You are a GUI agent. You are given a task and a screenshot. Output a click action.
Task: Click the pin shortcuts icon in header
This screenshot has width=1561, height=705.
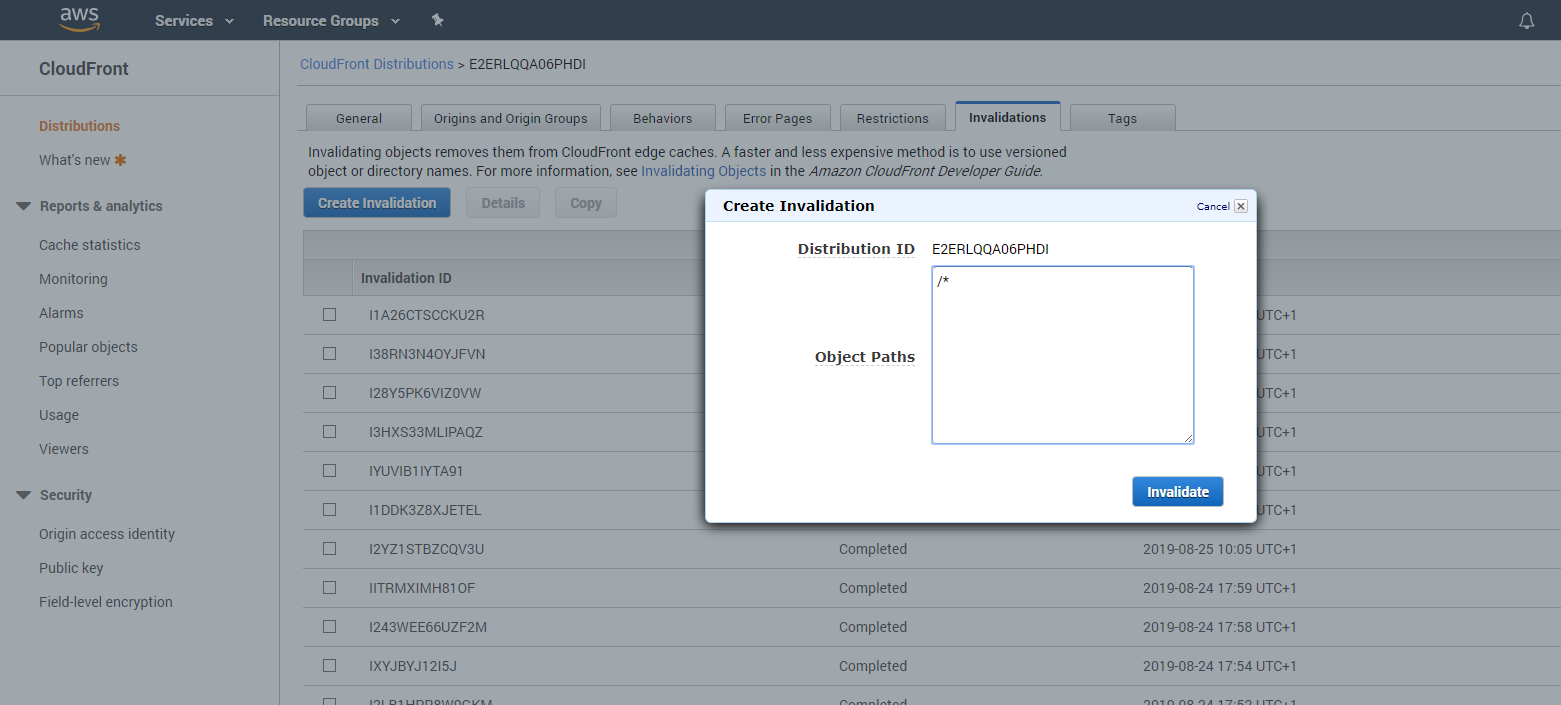pyautogui.click(x=437, y=20)
